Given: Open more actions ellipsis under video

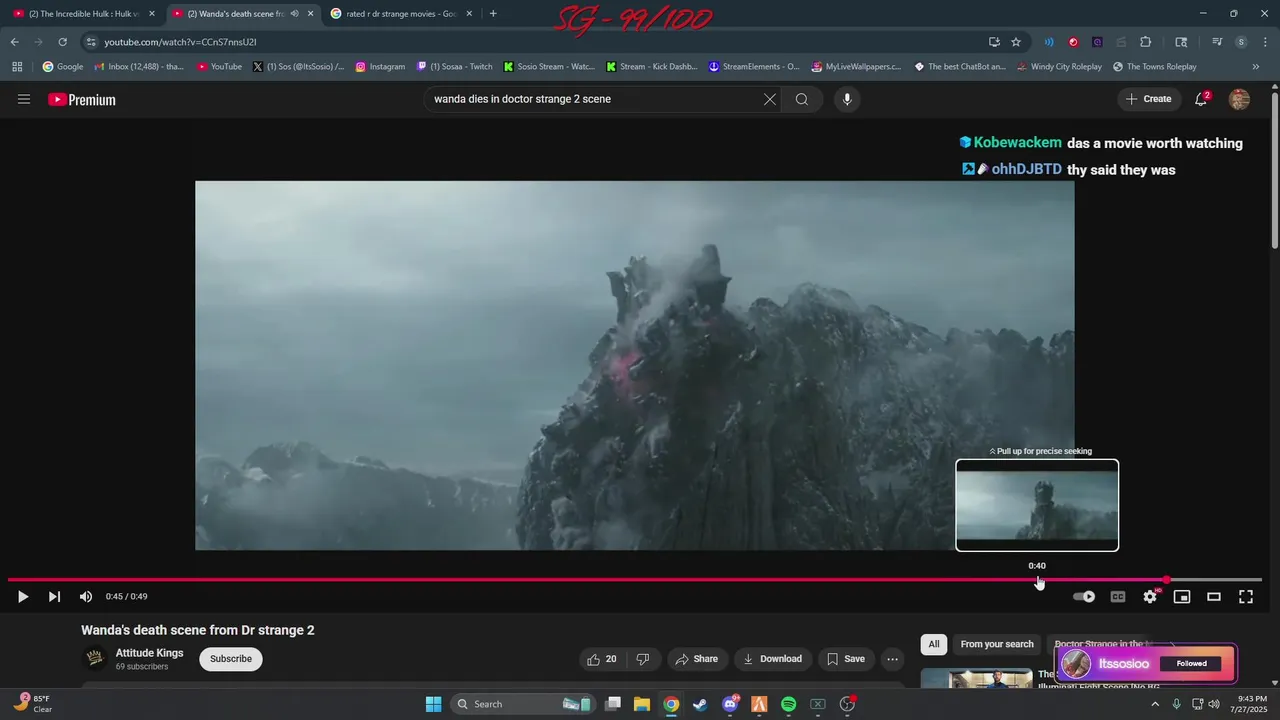Looking at the screenshot, I should (x=892, y=659).
